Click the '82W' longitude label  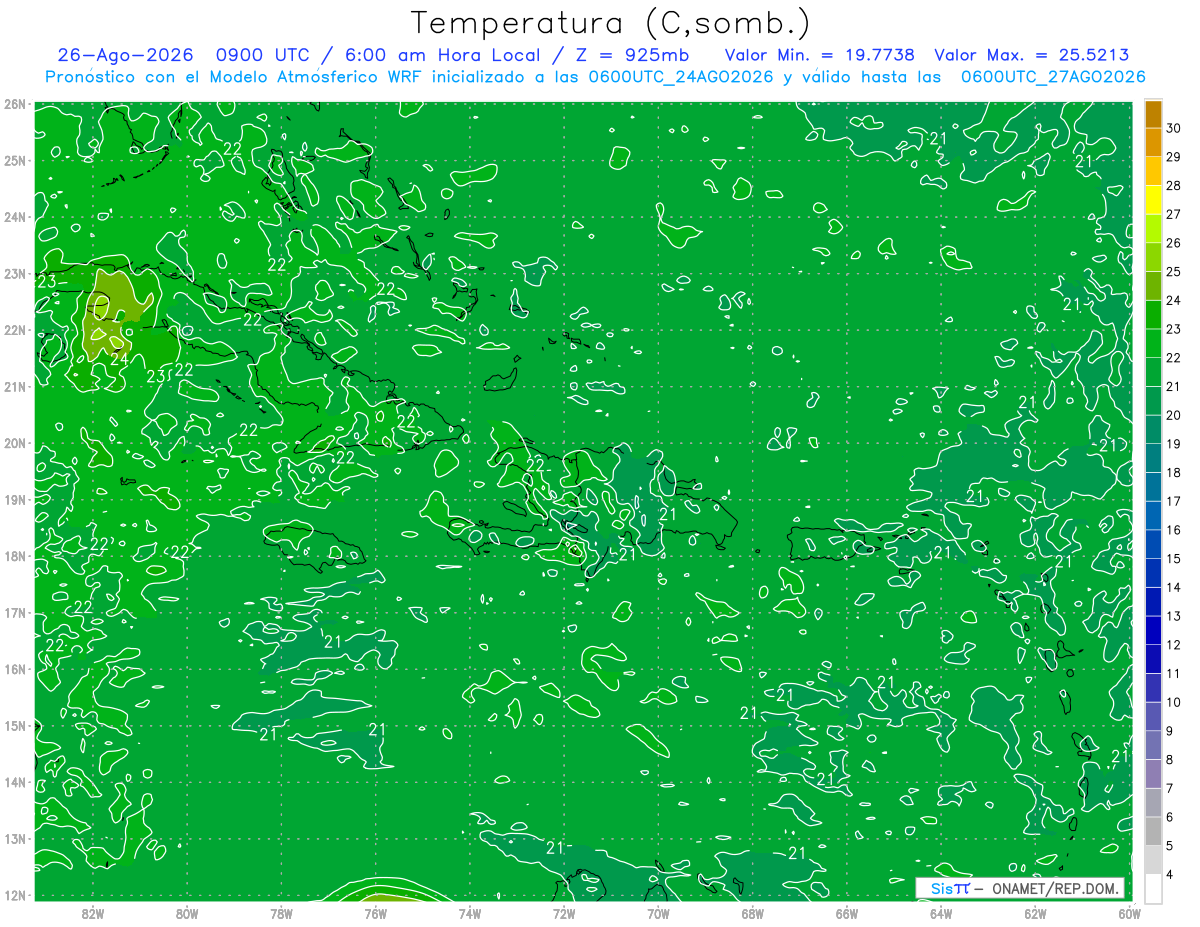92,913
